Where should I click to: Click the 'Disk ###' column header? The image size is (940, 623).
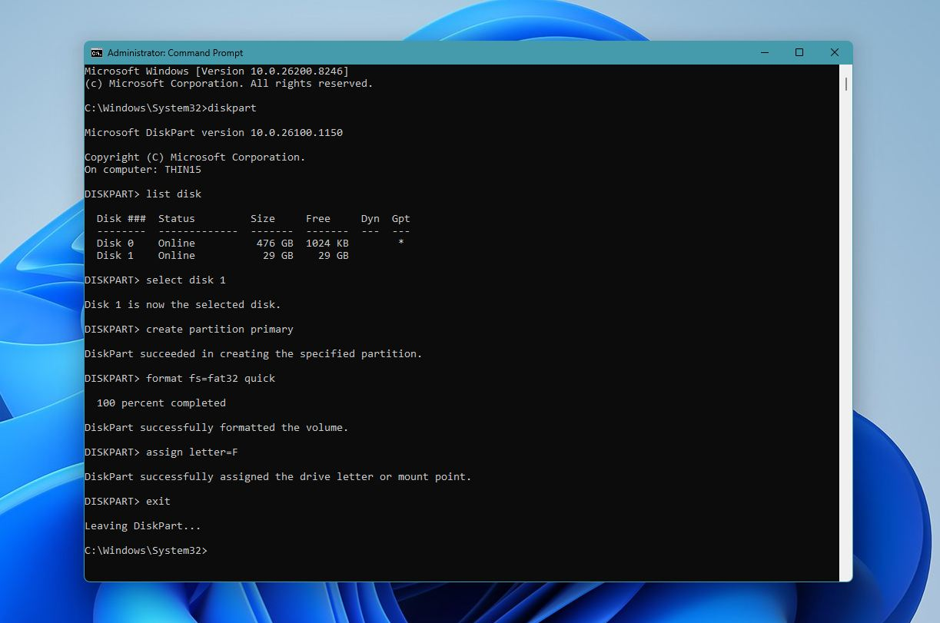pos(121,219)
